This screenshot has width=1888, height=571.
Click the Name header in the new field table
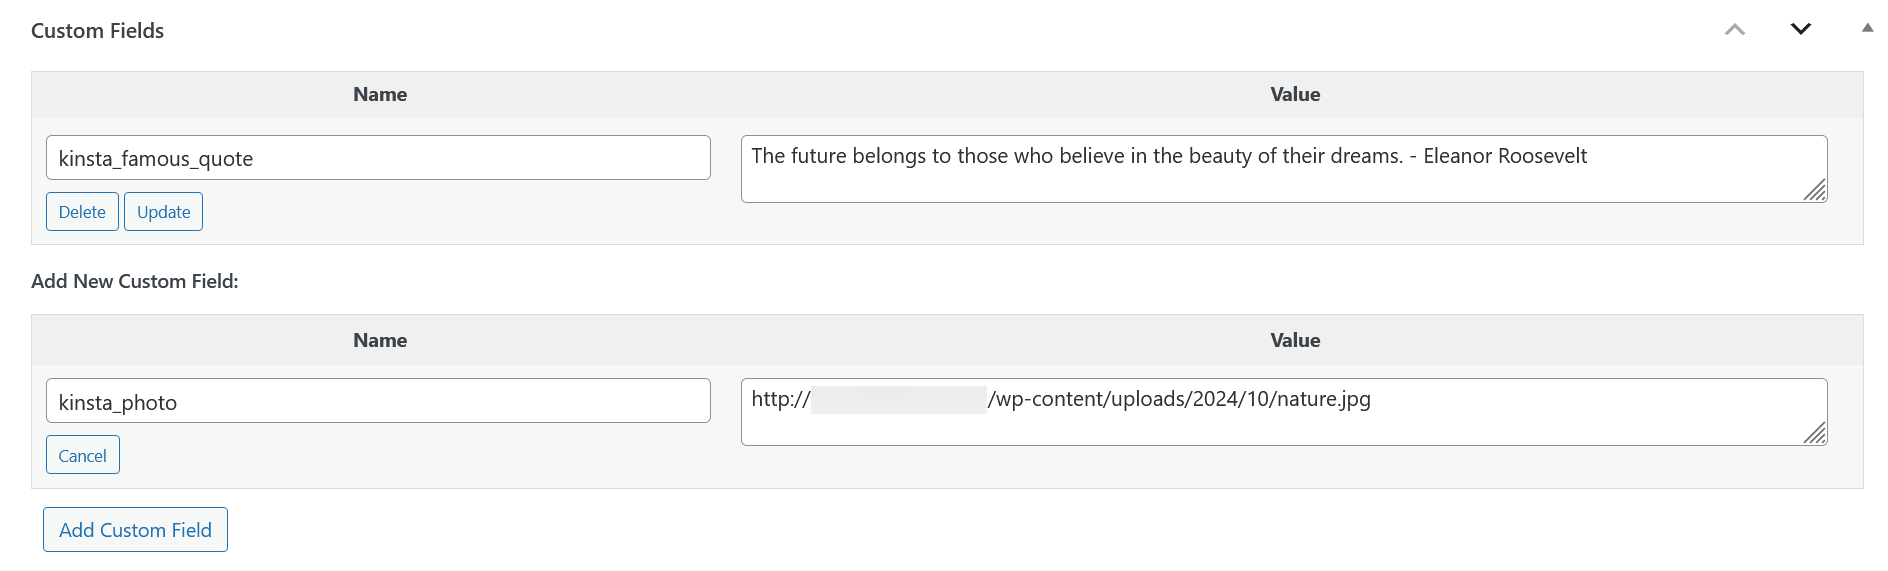pos(380,341)
